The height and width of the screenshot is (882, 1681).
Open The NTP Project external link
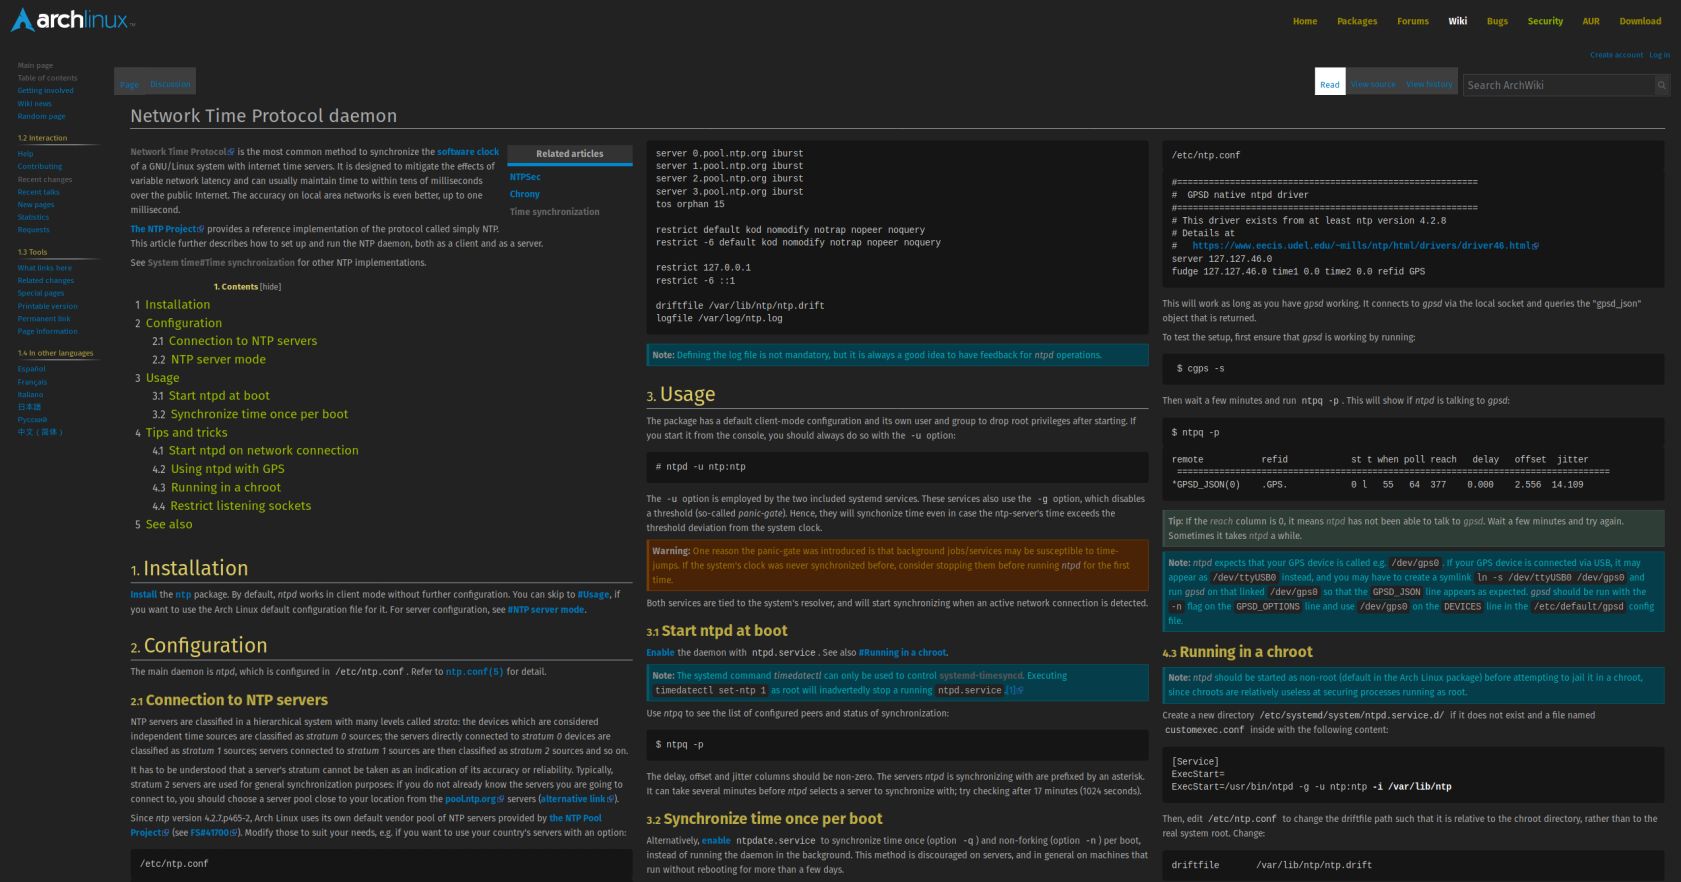coord(167,229)
